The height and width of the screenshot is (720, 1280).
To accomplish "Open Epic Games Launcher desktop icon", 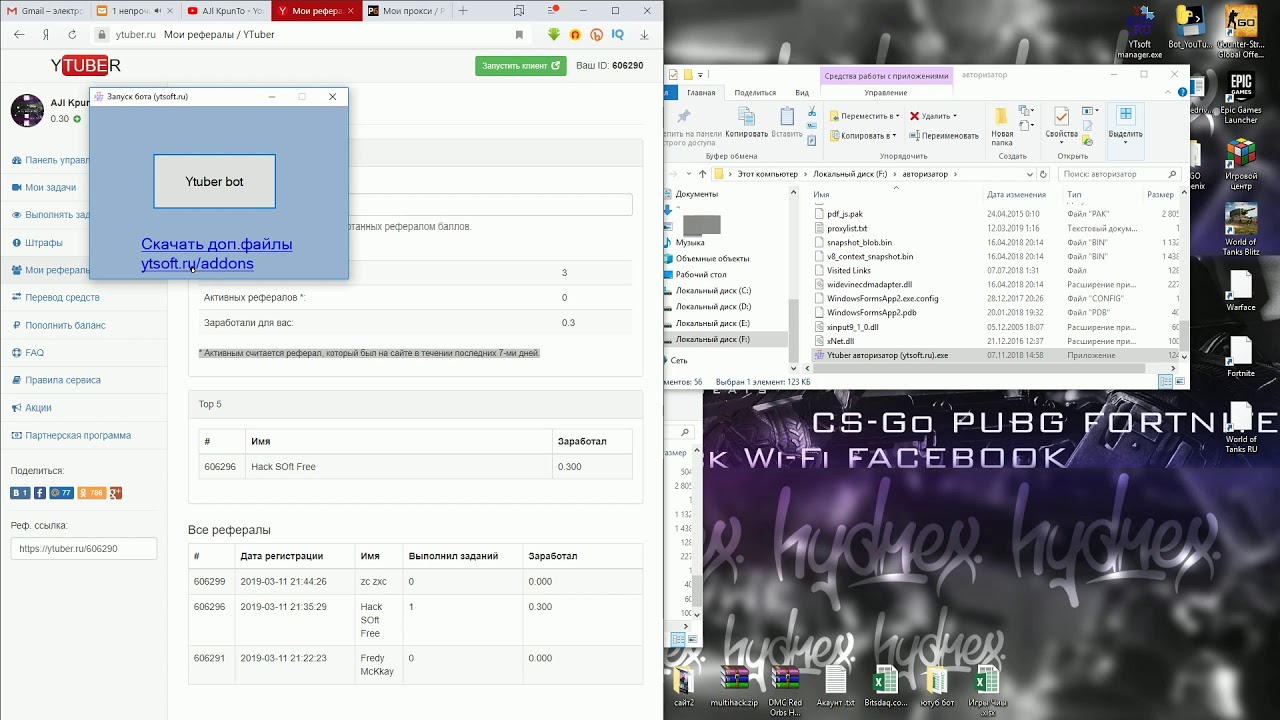I will (x=1241, y=98).
